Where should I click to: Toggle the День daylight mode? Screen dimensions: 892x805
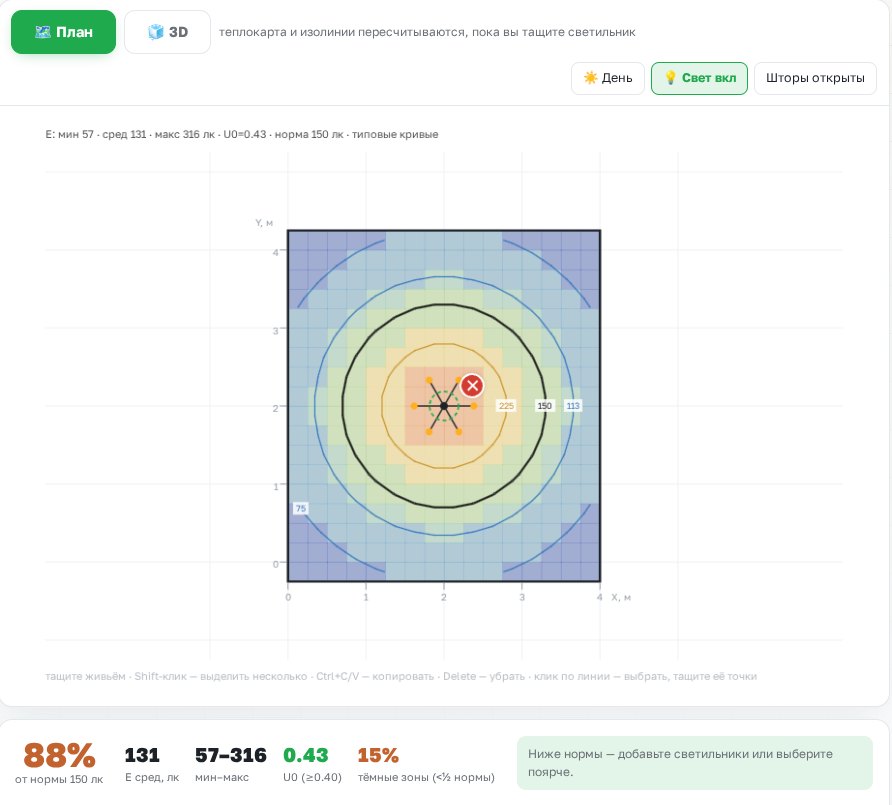(x=608, y=78)
